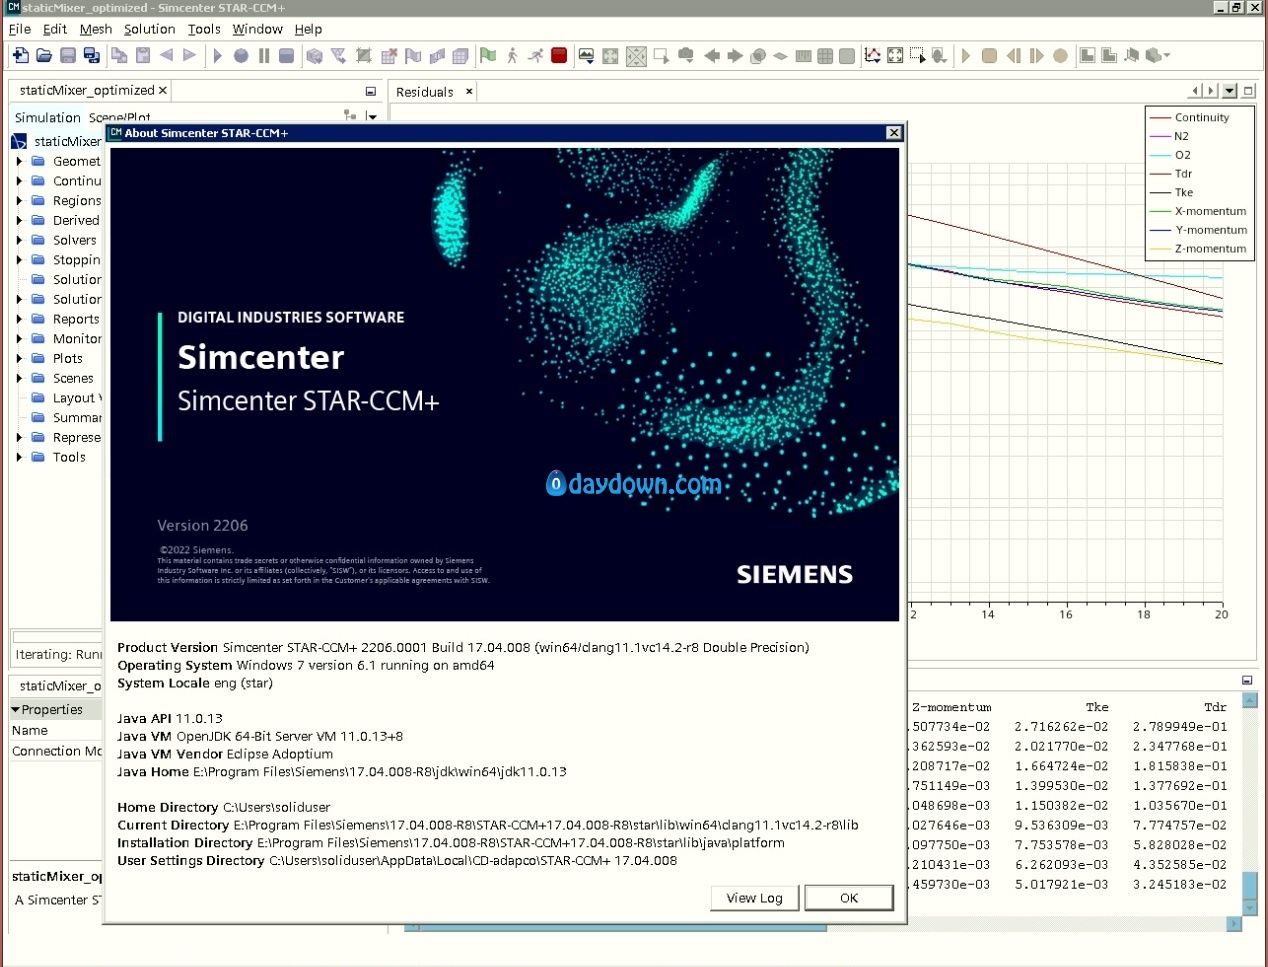Screen dimensions: 1268x967
Task: Click the plot chart icon in toolbar
Action: [x=872, y=56]
